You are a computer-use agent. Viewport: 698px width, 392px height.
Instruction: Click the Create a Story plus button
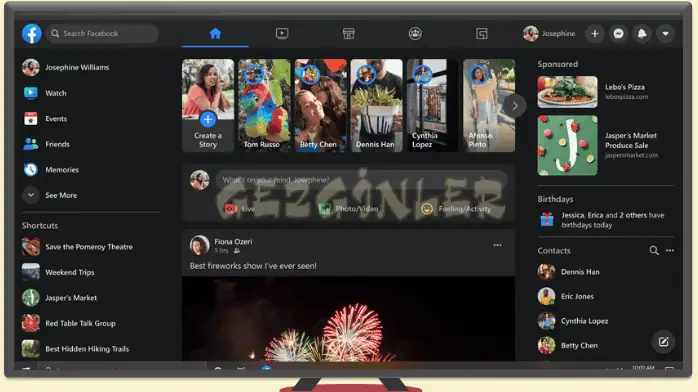pyautogui.click(x=207, y=119)
